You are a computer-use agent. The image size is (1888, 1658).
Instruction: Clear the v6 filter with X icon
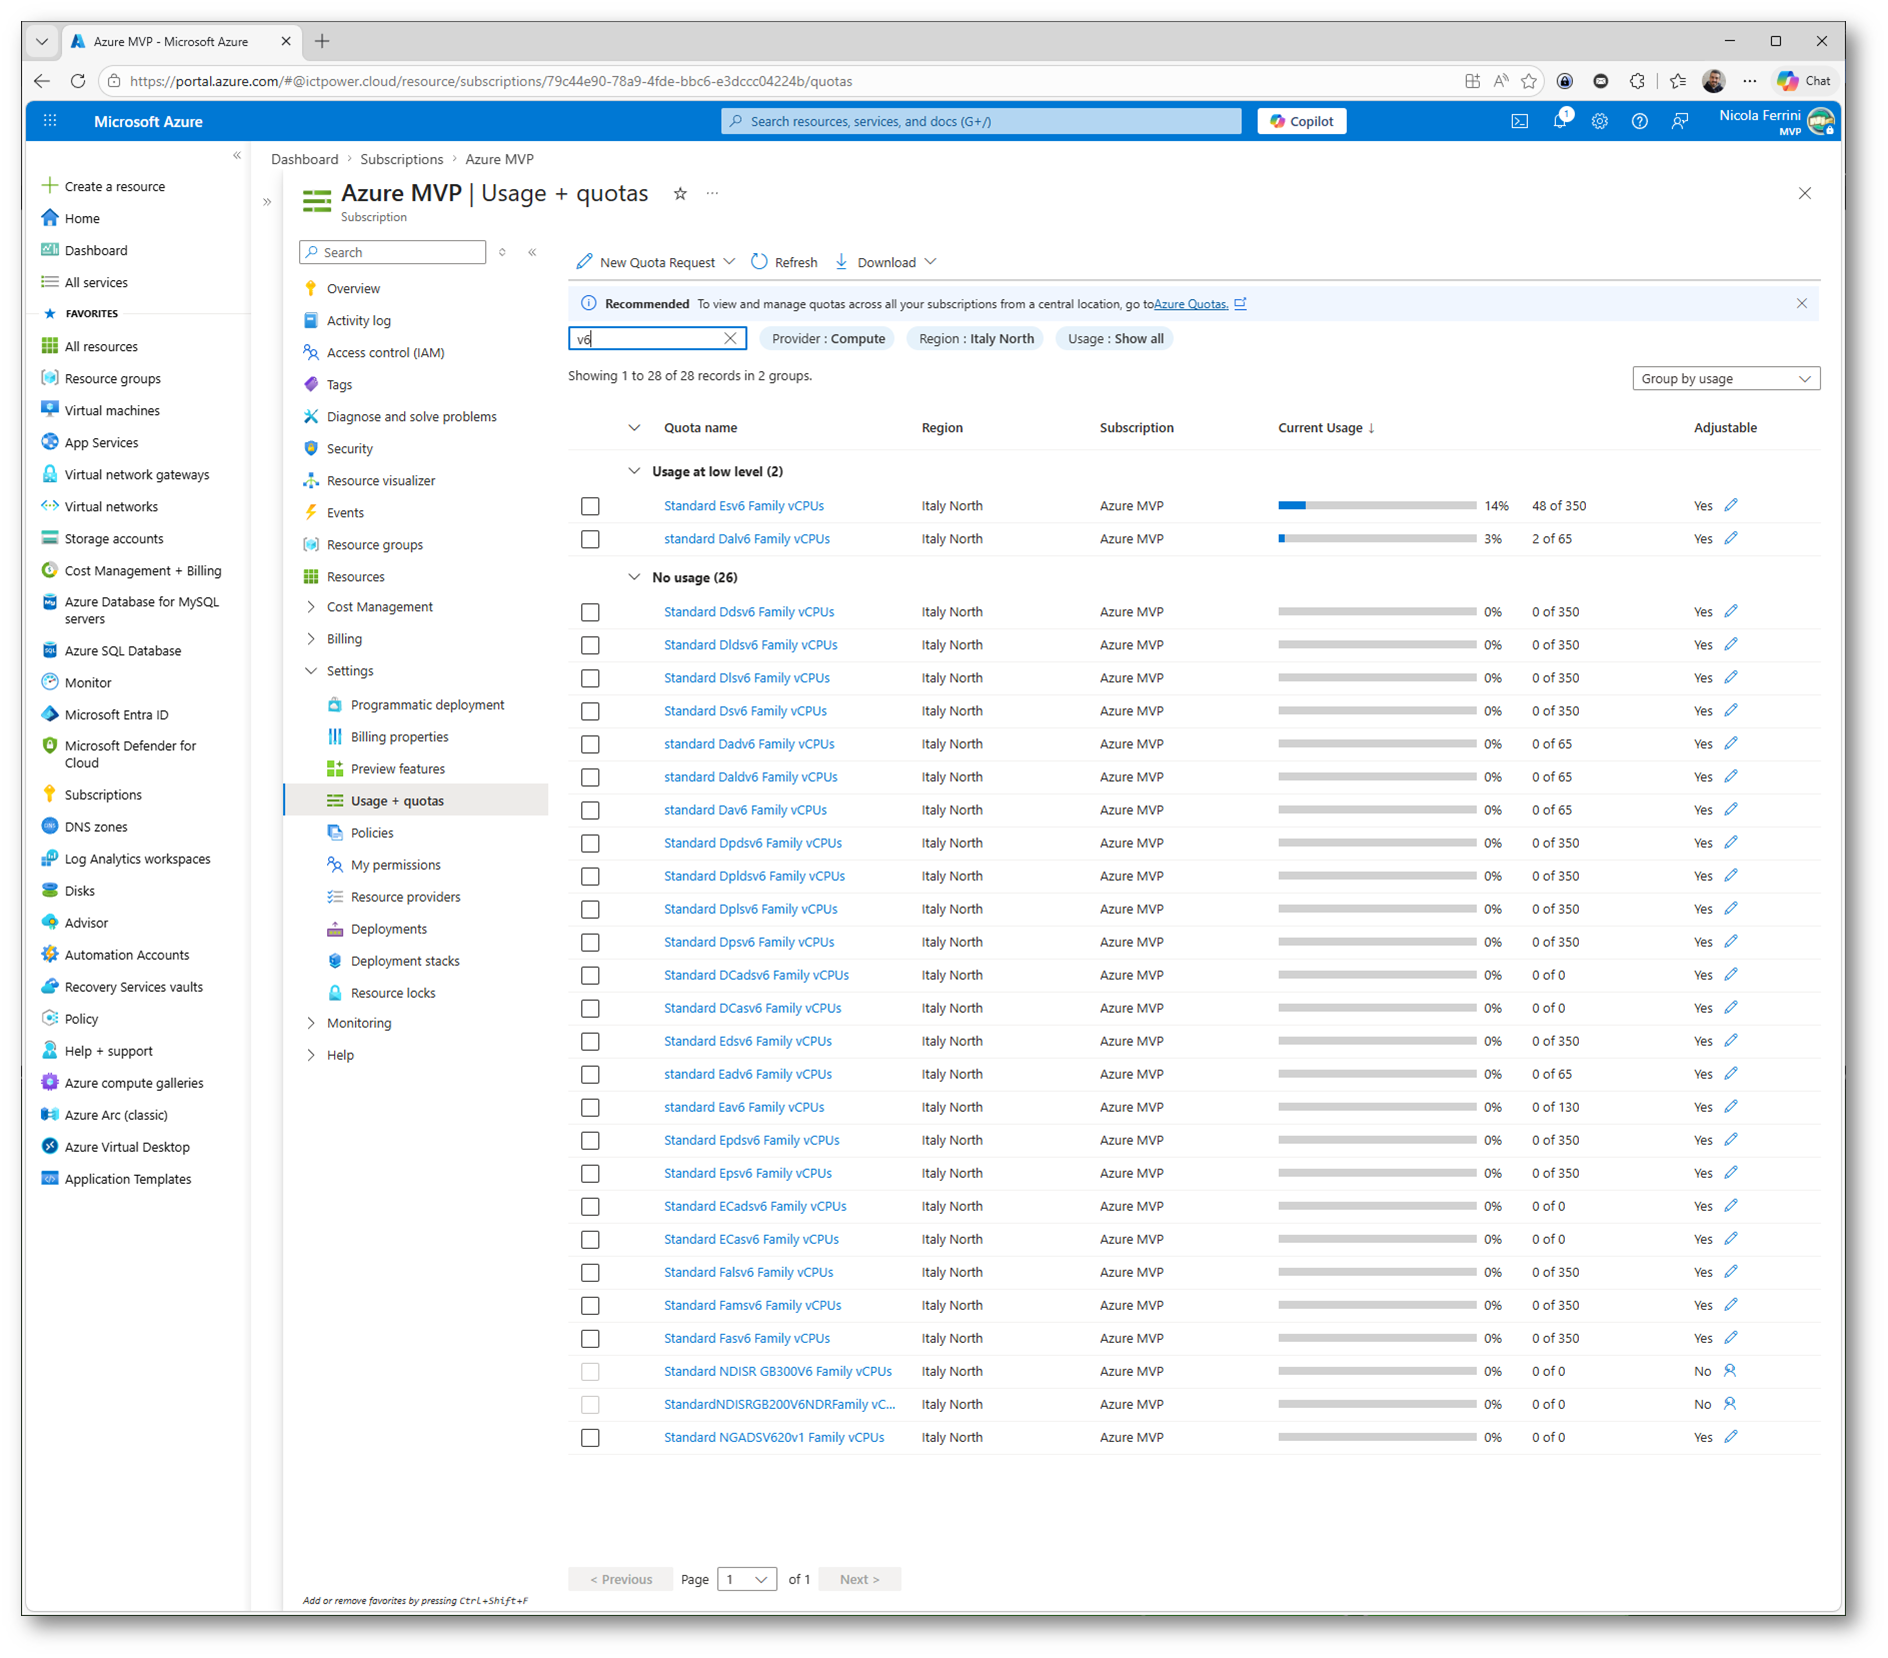pyautogui.click(x=730, y=339)
